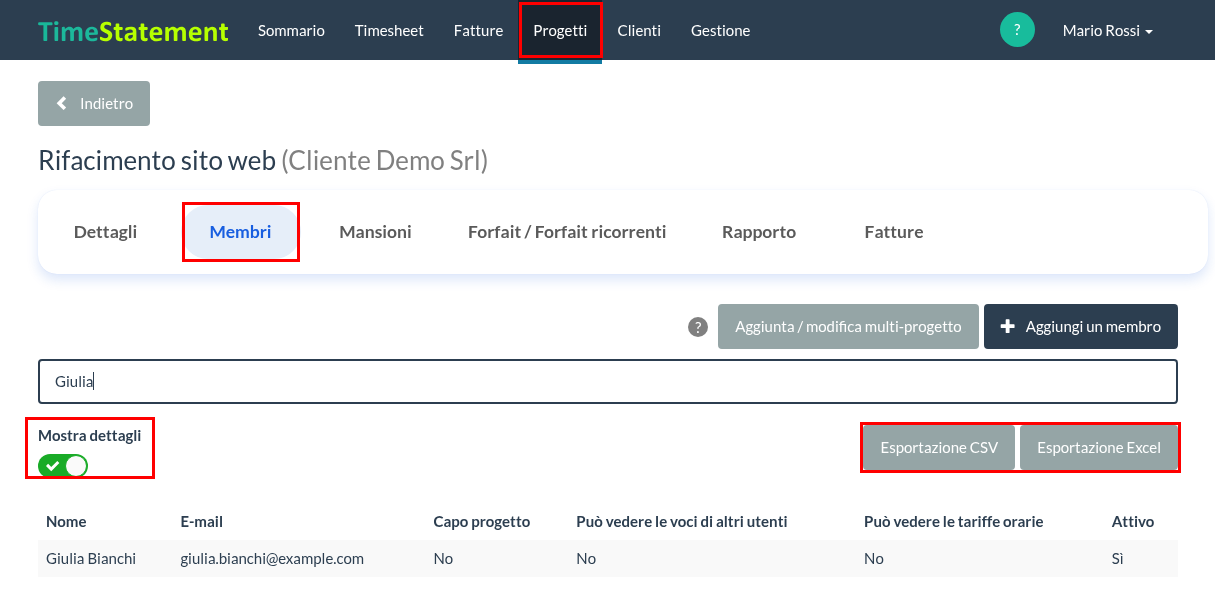Click the plus icon on Aggiungi un membro
Screen dimensions: 1215x613
point(1008,327)
